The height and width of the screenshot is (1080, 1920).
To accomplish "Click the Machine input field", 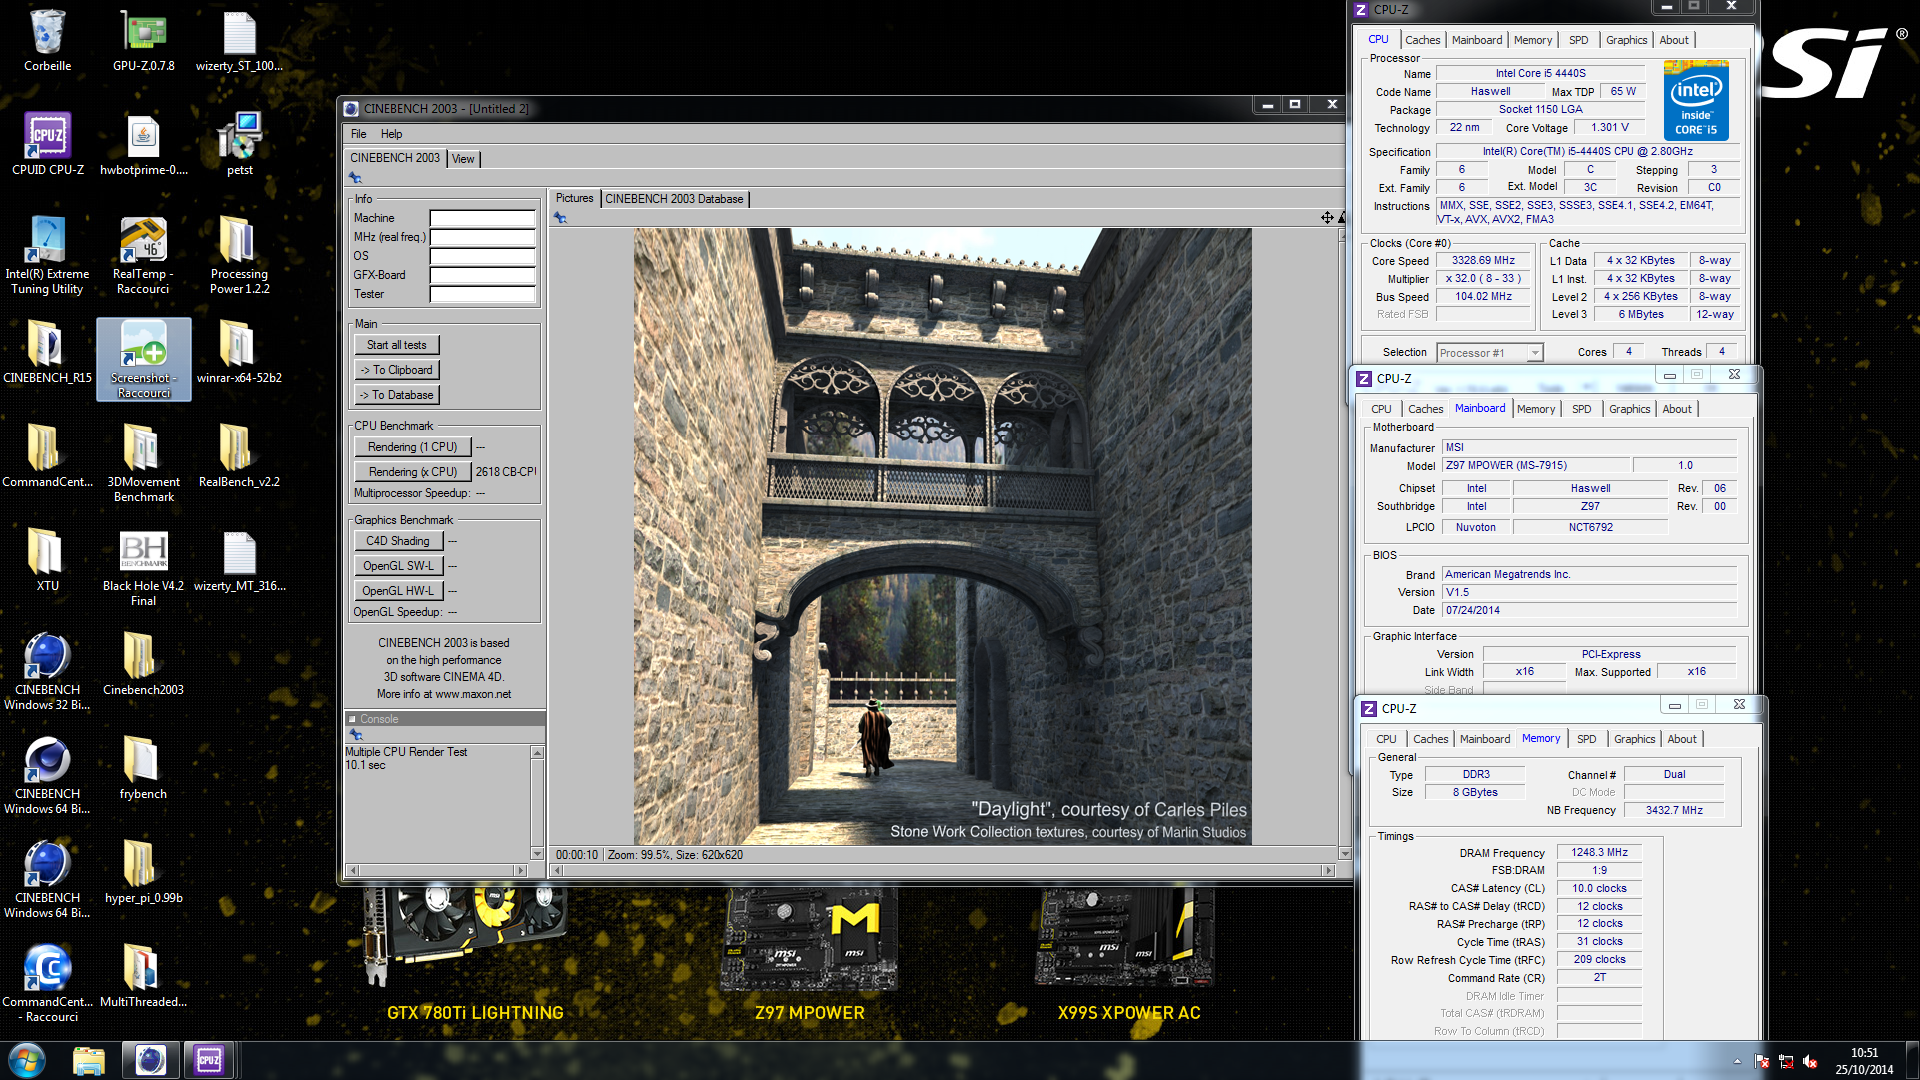I will [x=483, y=218].
